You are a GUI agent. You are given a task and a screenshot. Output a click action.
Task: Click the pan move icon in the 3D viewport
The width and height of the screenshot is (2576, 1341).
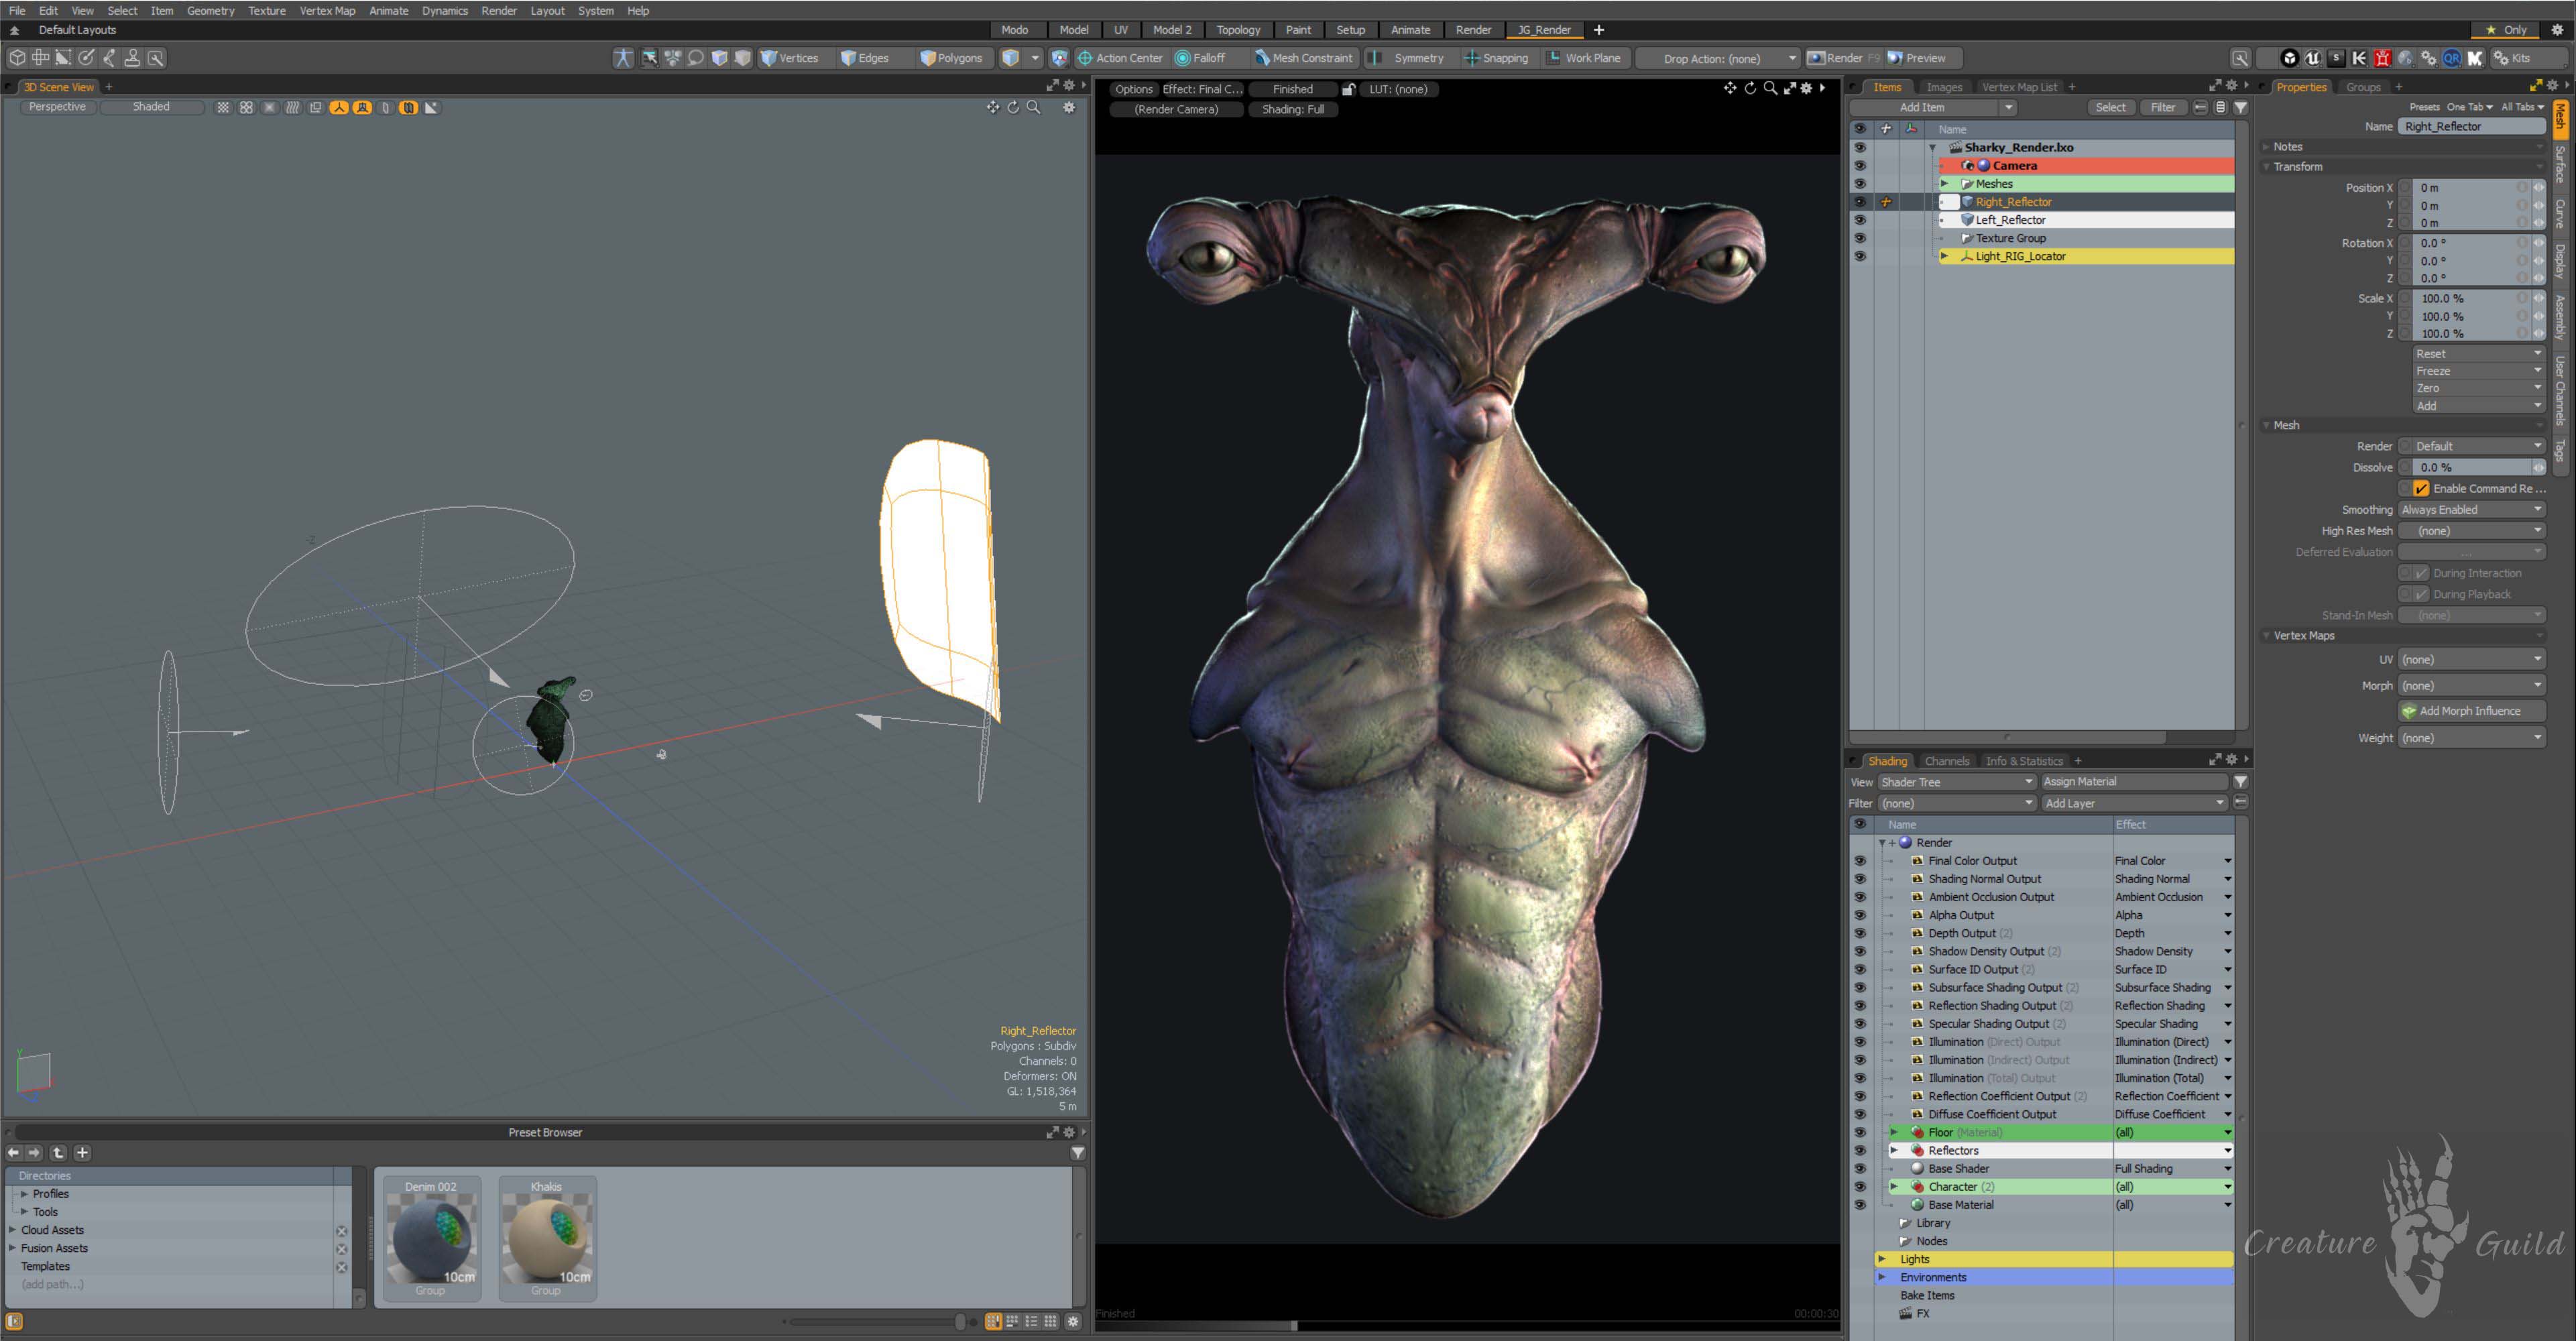(992, 107)
